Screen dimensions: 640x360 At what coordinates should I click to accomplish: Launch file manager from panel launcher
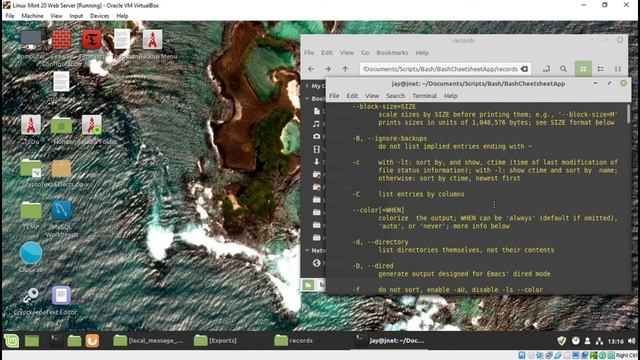tap(74, 340)
